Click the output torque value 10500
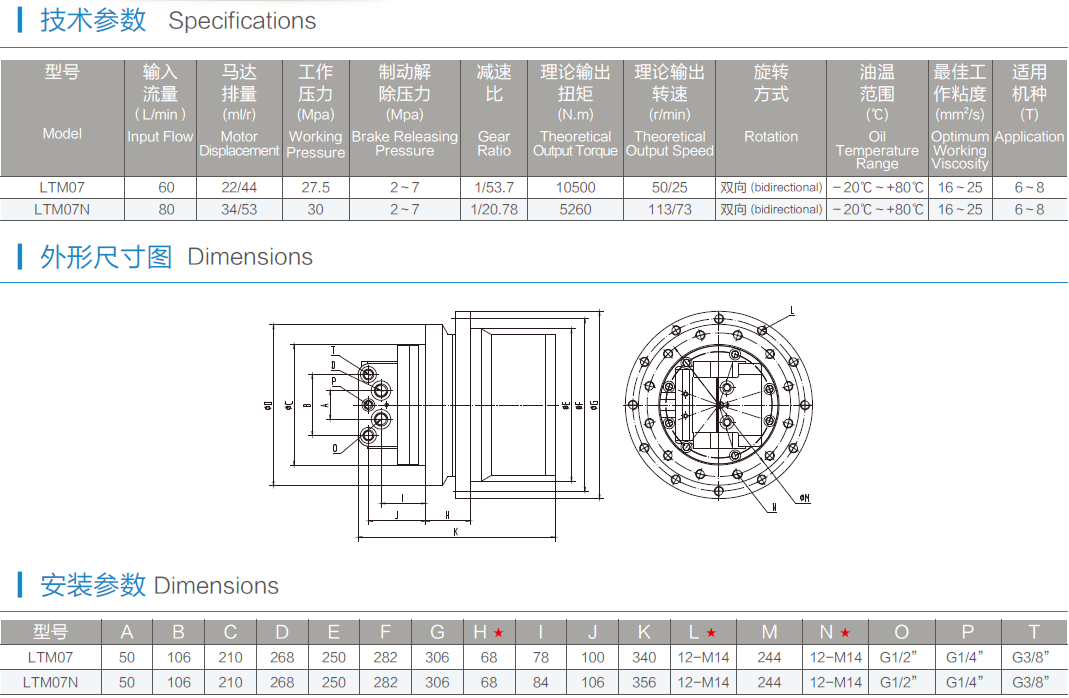 (575, 187)
